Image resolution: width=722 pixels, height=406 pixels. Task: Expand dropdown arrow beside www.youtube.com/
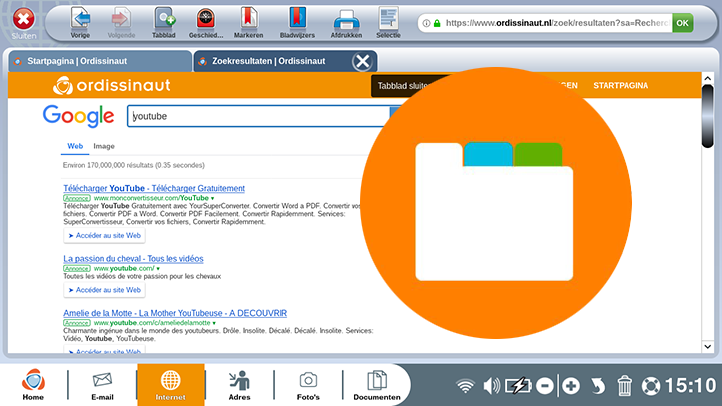tap(158, 269)
